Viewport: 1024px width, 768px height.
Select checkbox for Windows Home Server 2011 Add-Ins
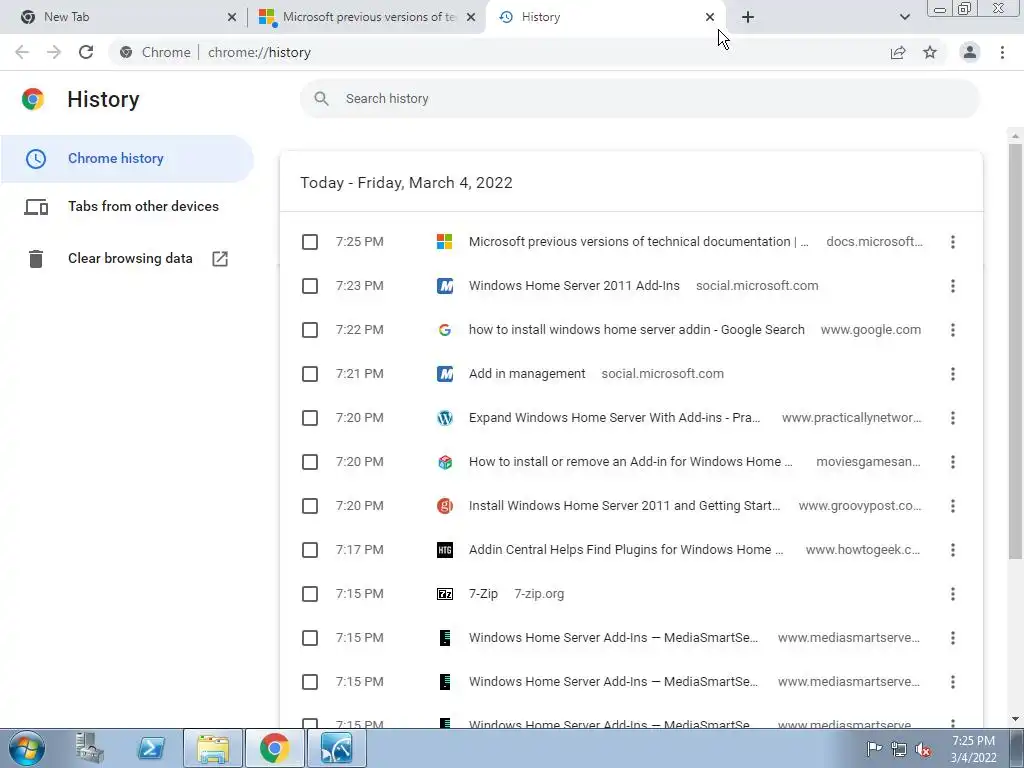tap(310, 286)
